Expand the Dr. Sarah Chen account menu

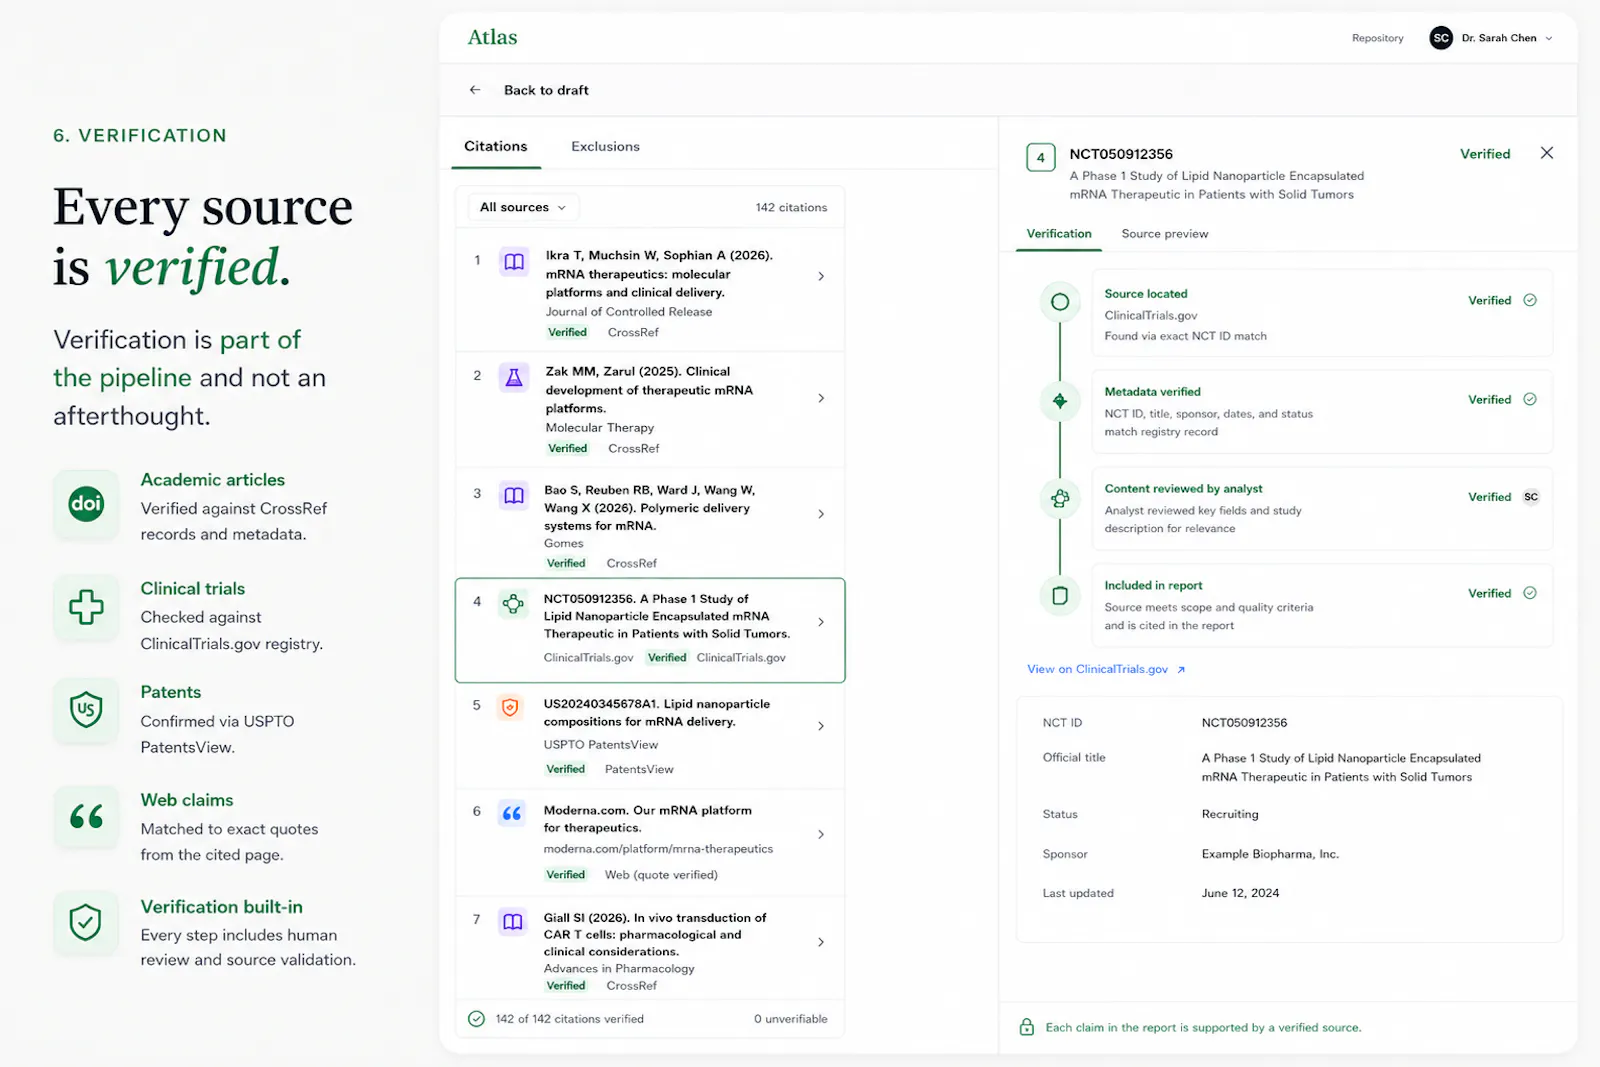[1549, 38]
